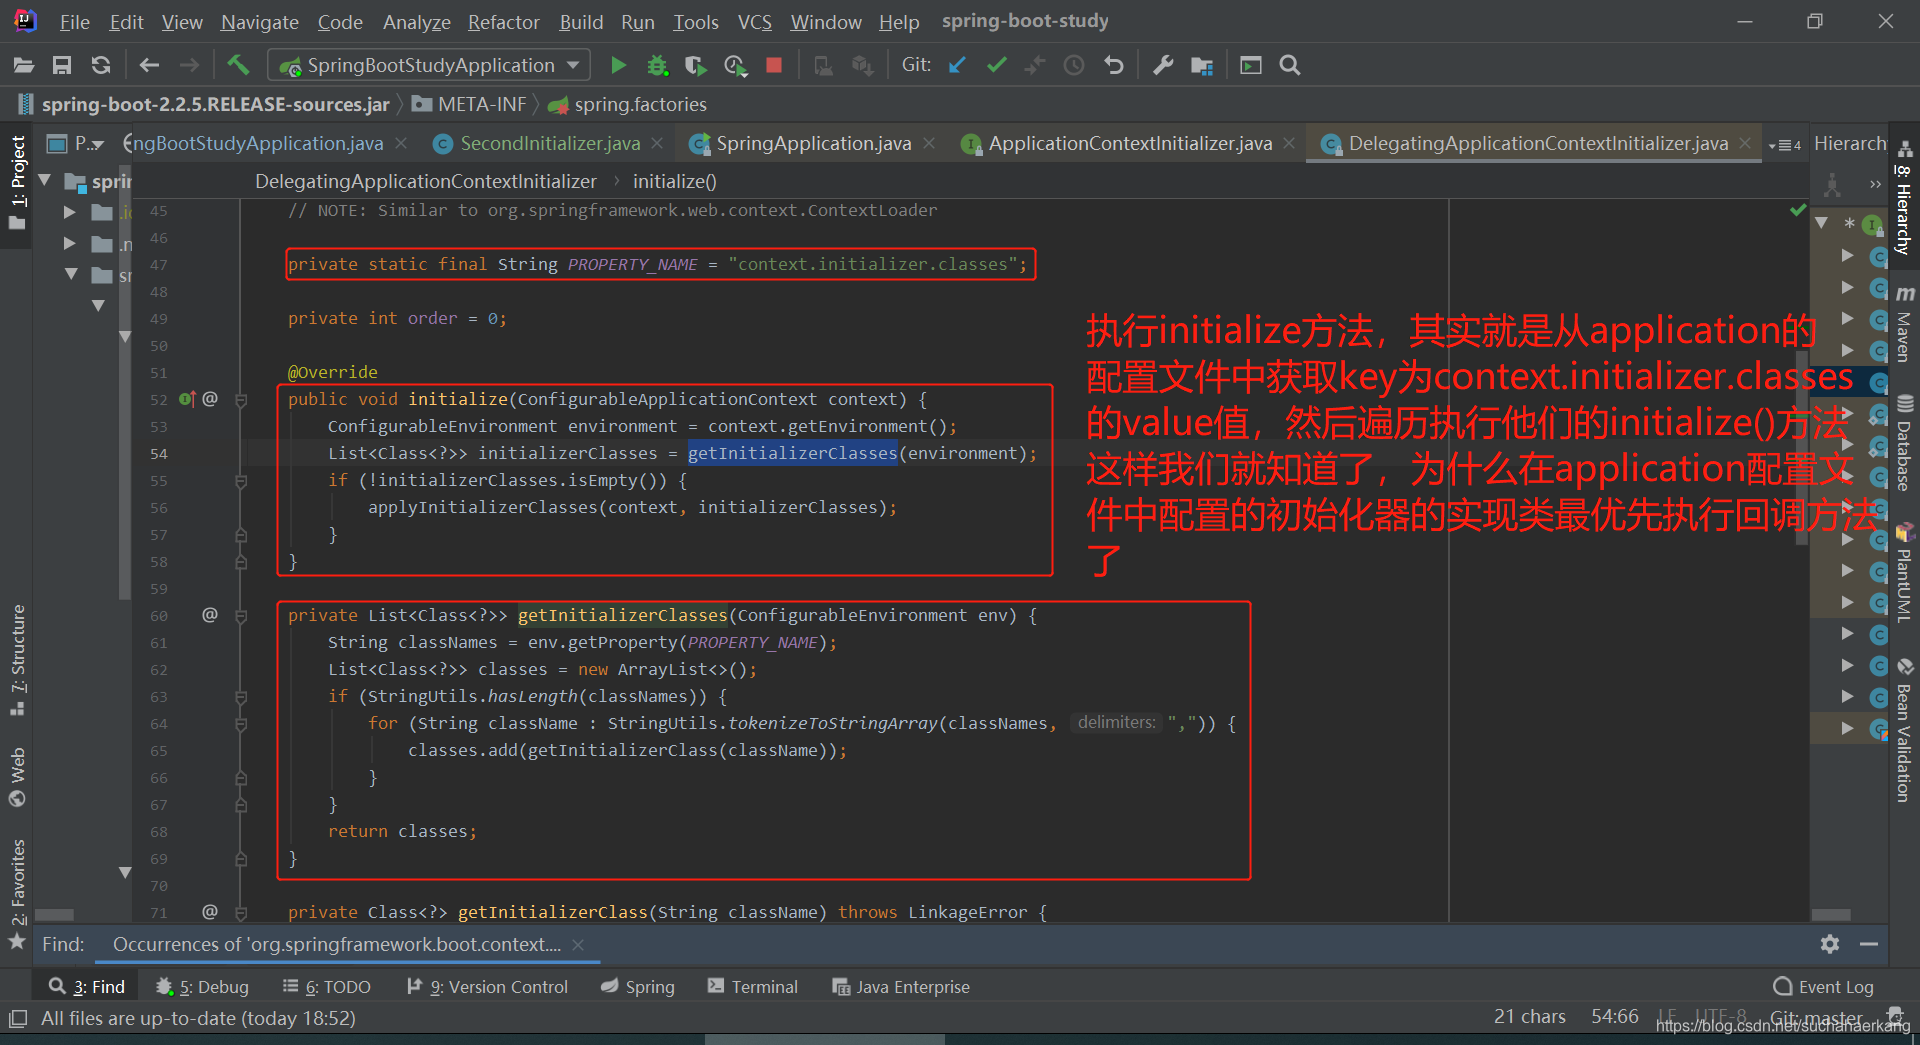This screenshot has width=1920, height=1045.
Task: Click the inspection green checkmark in editor
Action: coord(1798,210)
